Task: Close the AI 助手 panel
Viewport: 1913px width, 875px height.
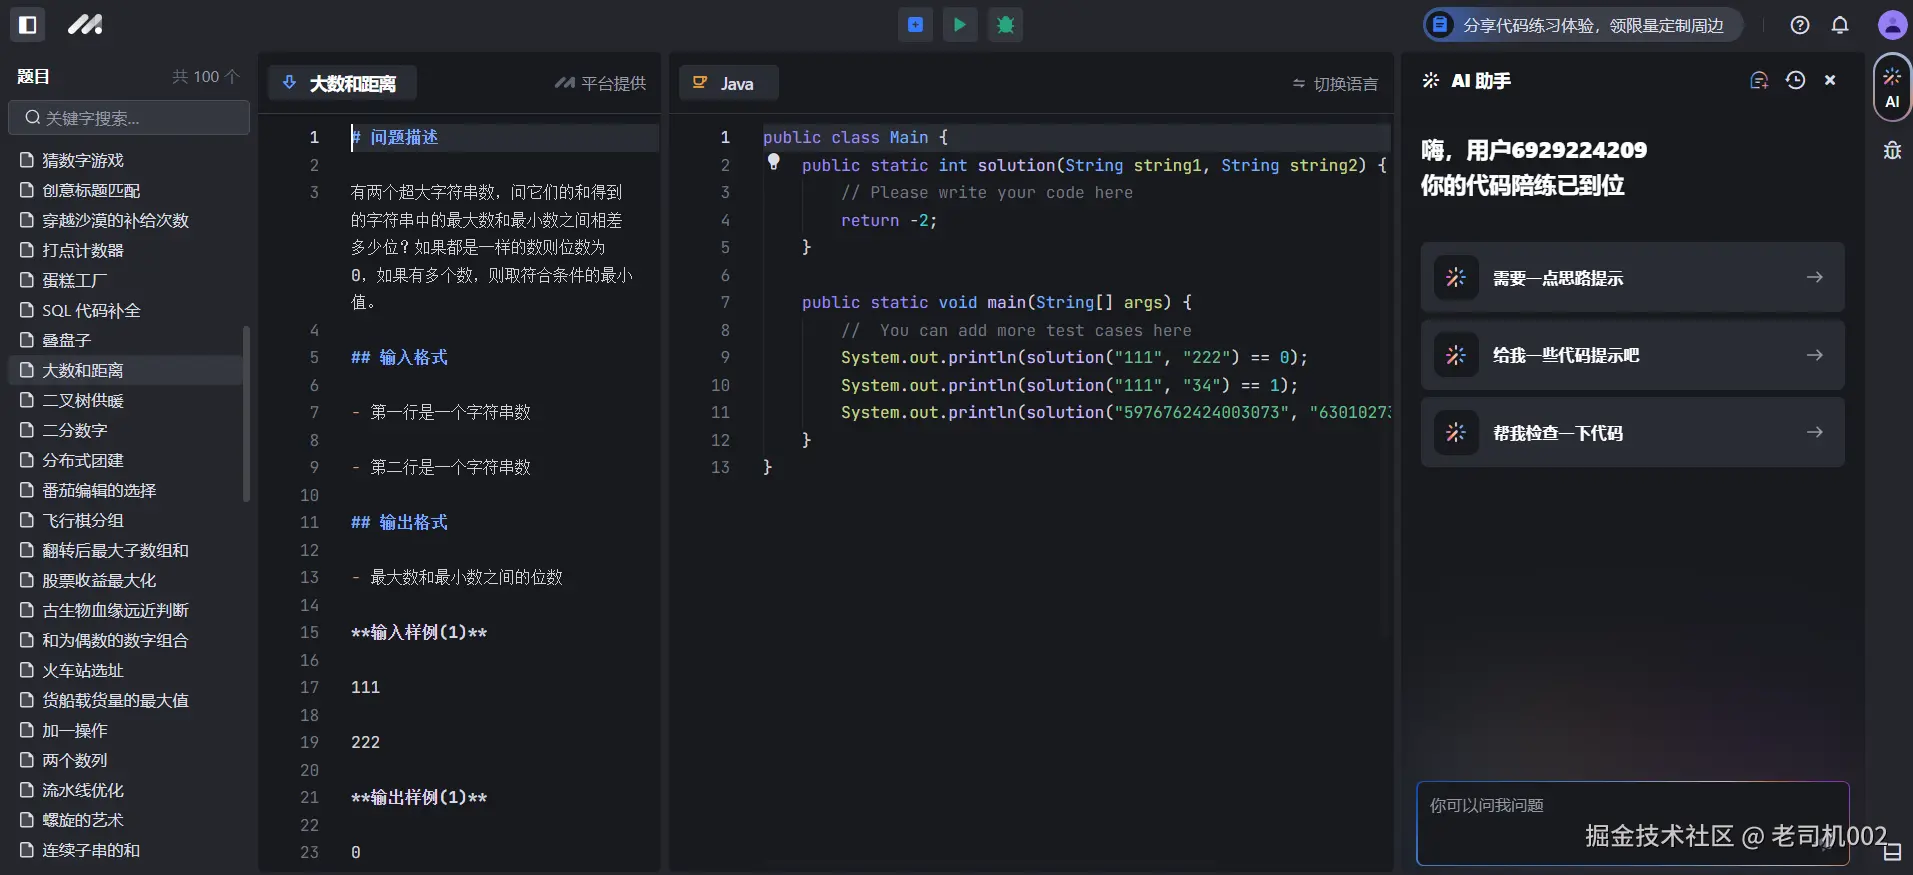Action: coord(1830,81)
